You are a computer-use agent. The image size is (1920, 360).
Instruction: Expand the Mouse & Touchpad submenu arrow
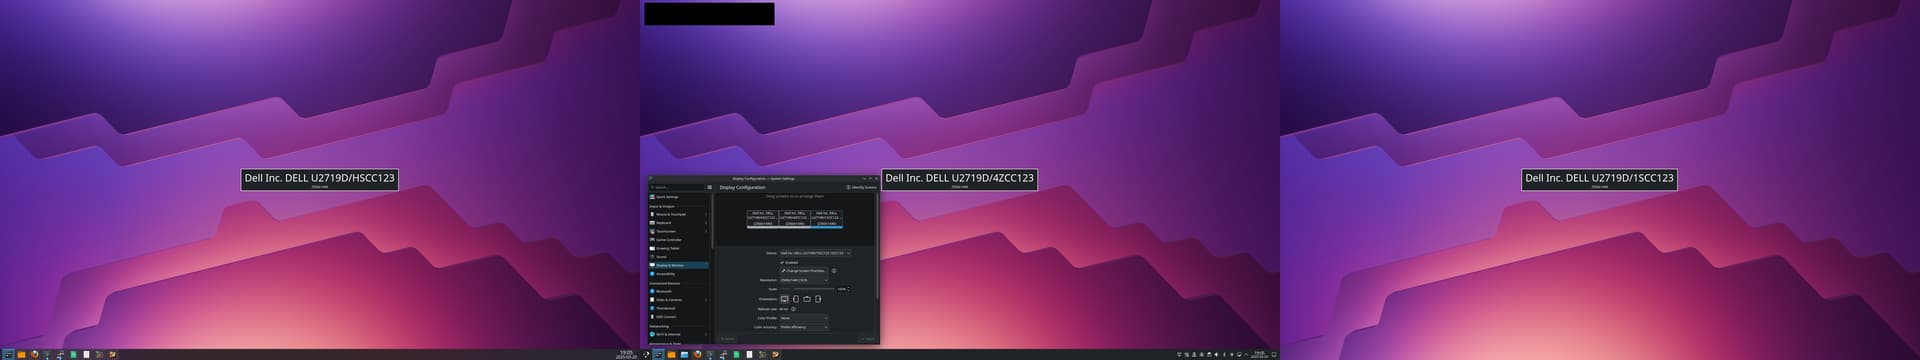[706, 214]
